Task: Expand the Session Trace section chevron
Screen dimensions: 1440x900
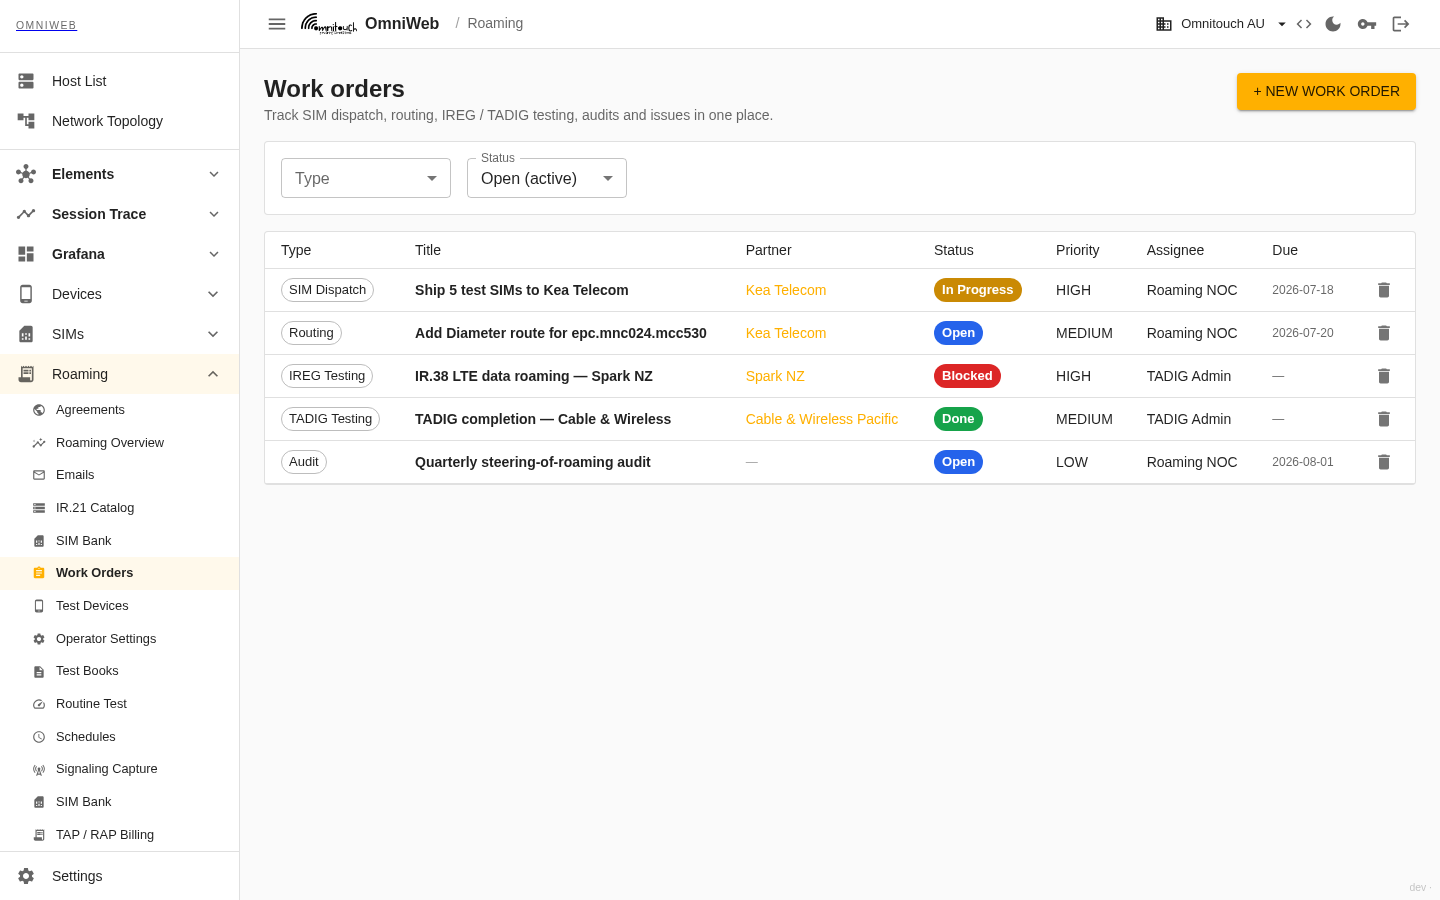Action: (x=214, y=214)
